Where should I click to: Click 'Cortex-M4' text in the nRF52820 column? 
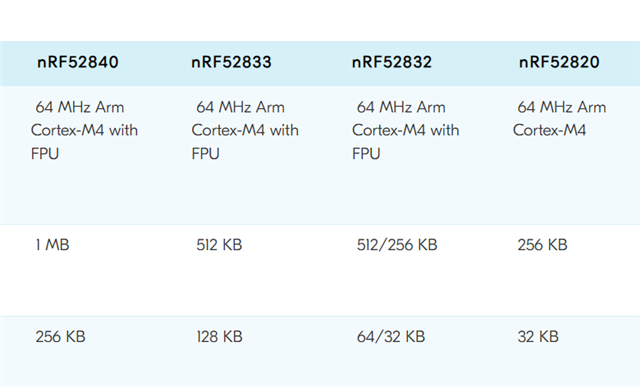click(x=549, y=130)
